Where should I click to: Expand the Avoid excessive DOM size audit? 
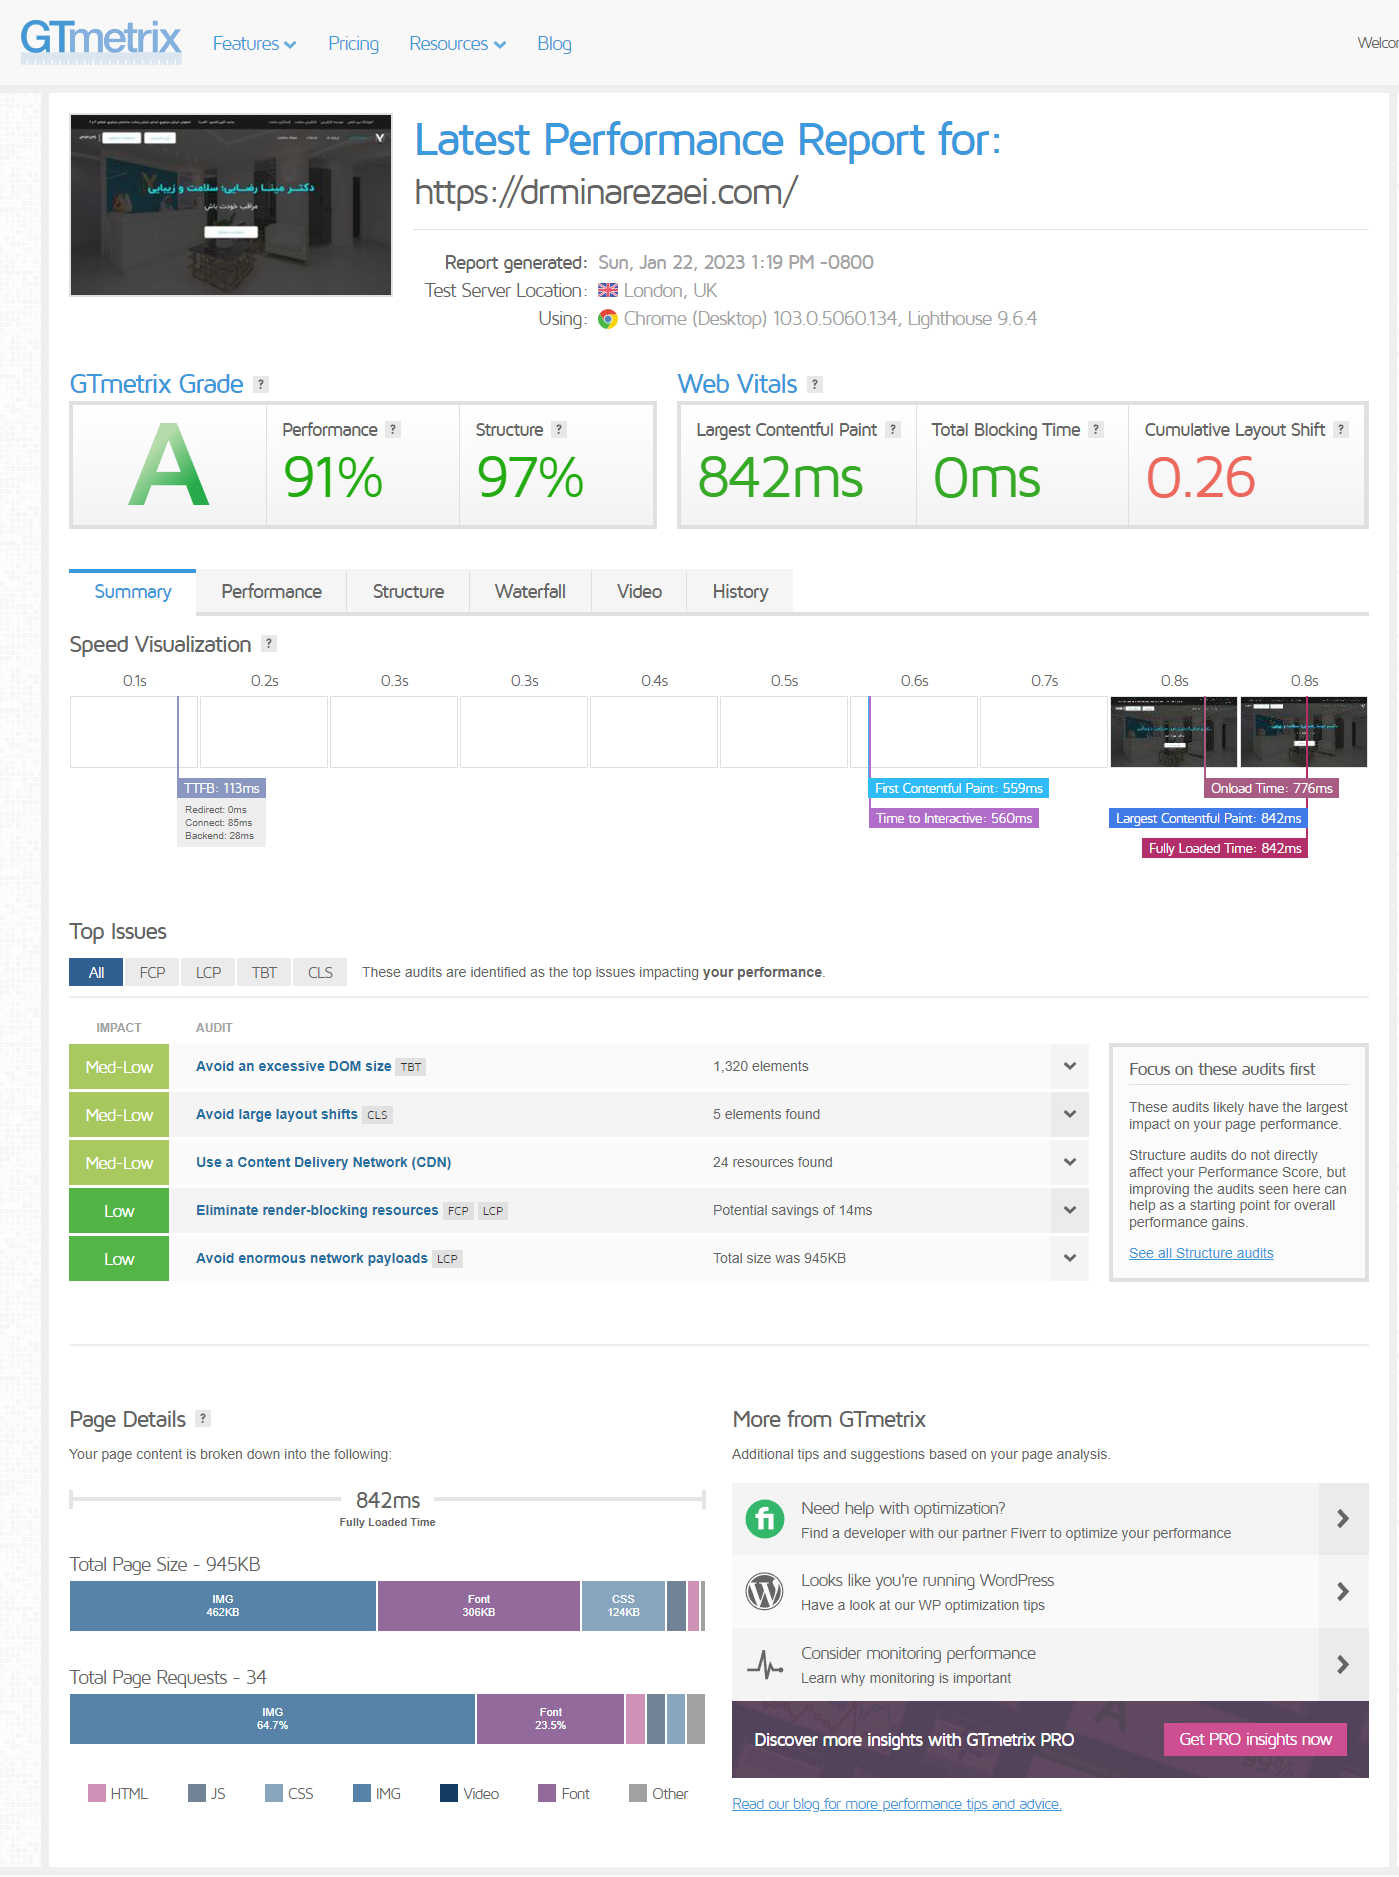pyautogui.click(x=1070, y=1066)
